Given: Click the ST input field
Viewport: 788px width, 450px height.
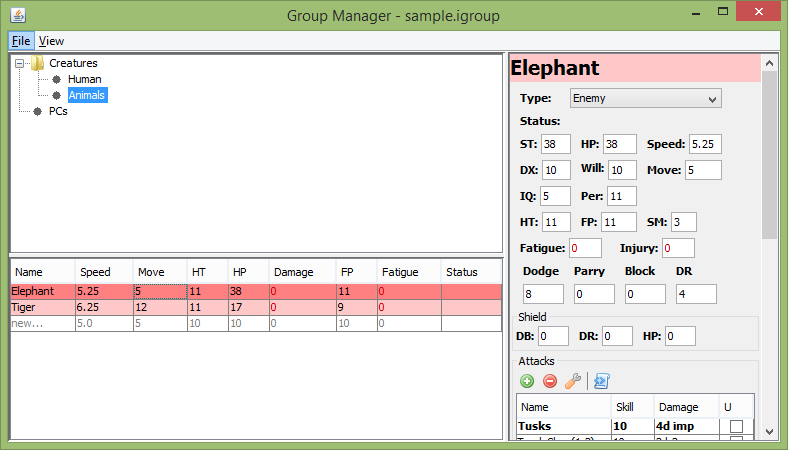Looking at the screenshot, I should click(556, 144).
